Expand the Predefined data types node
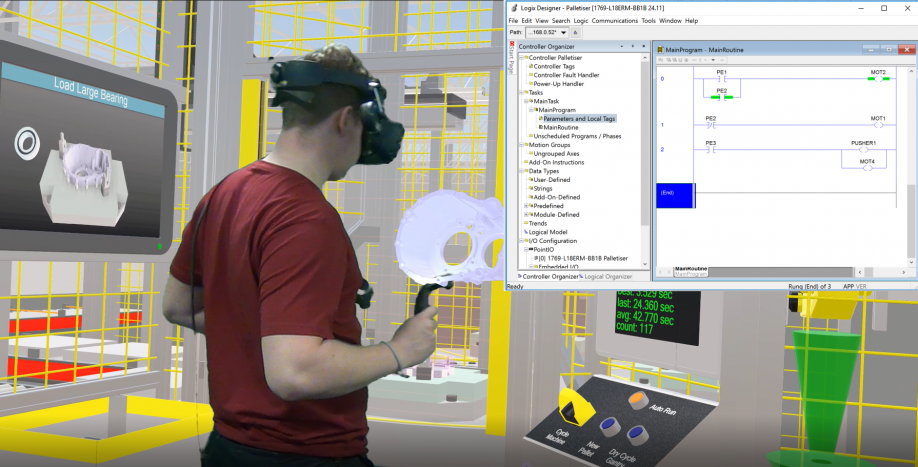918x467 pixels. pos(526,206)
